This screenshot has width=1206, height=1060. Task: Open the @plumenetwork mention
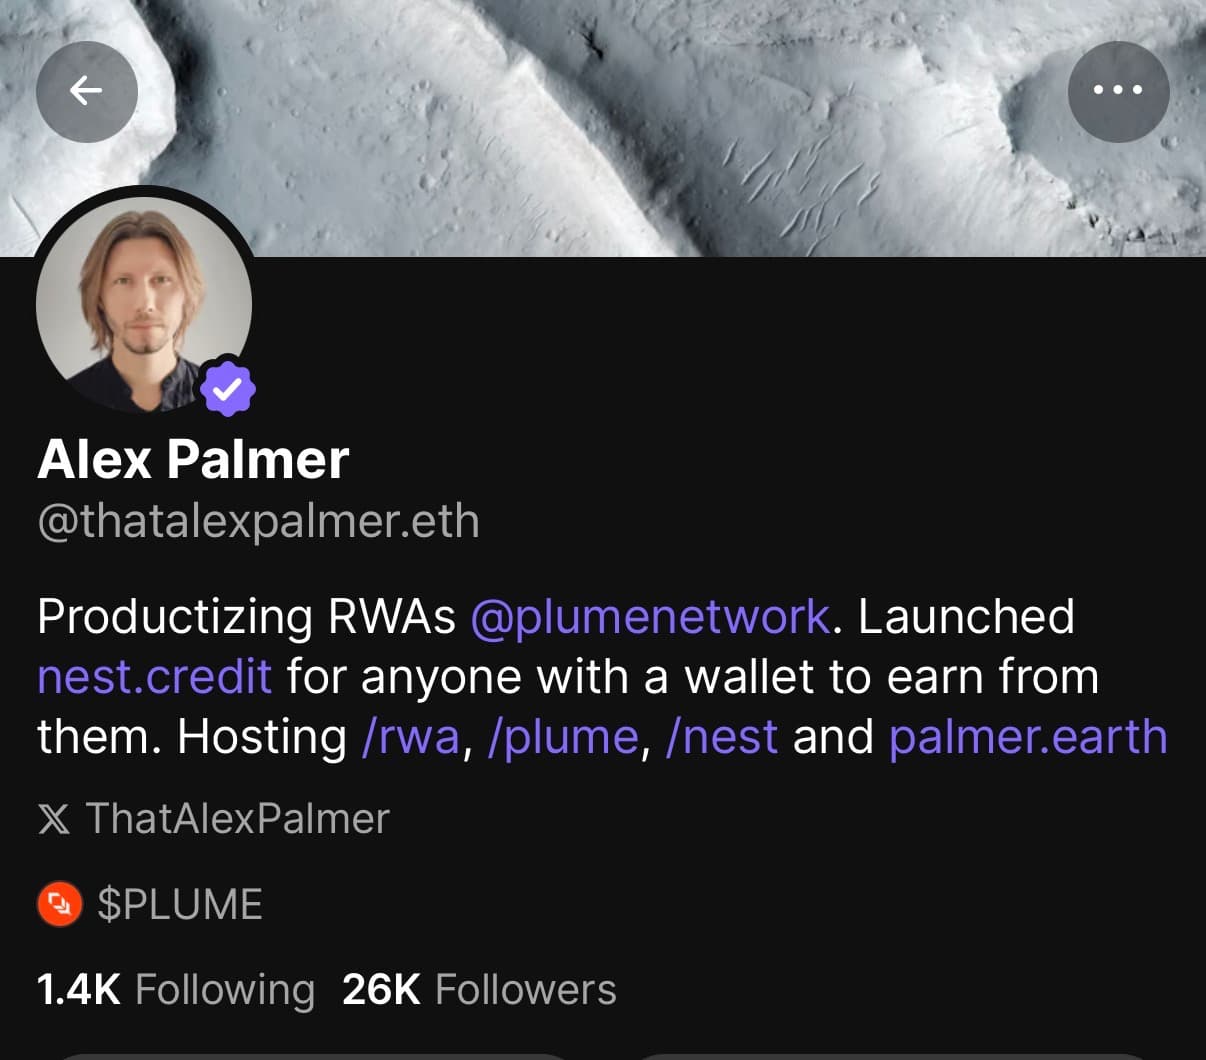(x=650, y=617)
